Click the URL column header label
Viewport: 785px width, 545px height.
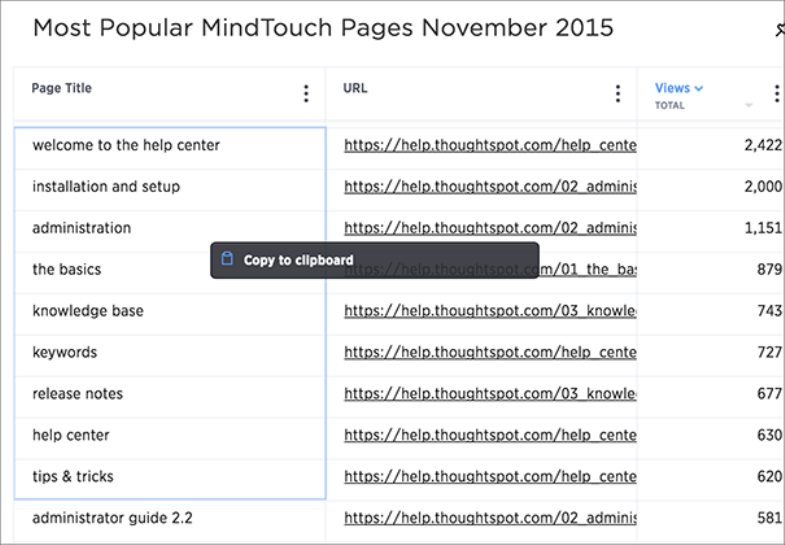[355, 88]
